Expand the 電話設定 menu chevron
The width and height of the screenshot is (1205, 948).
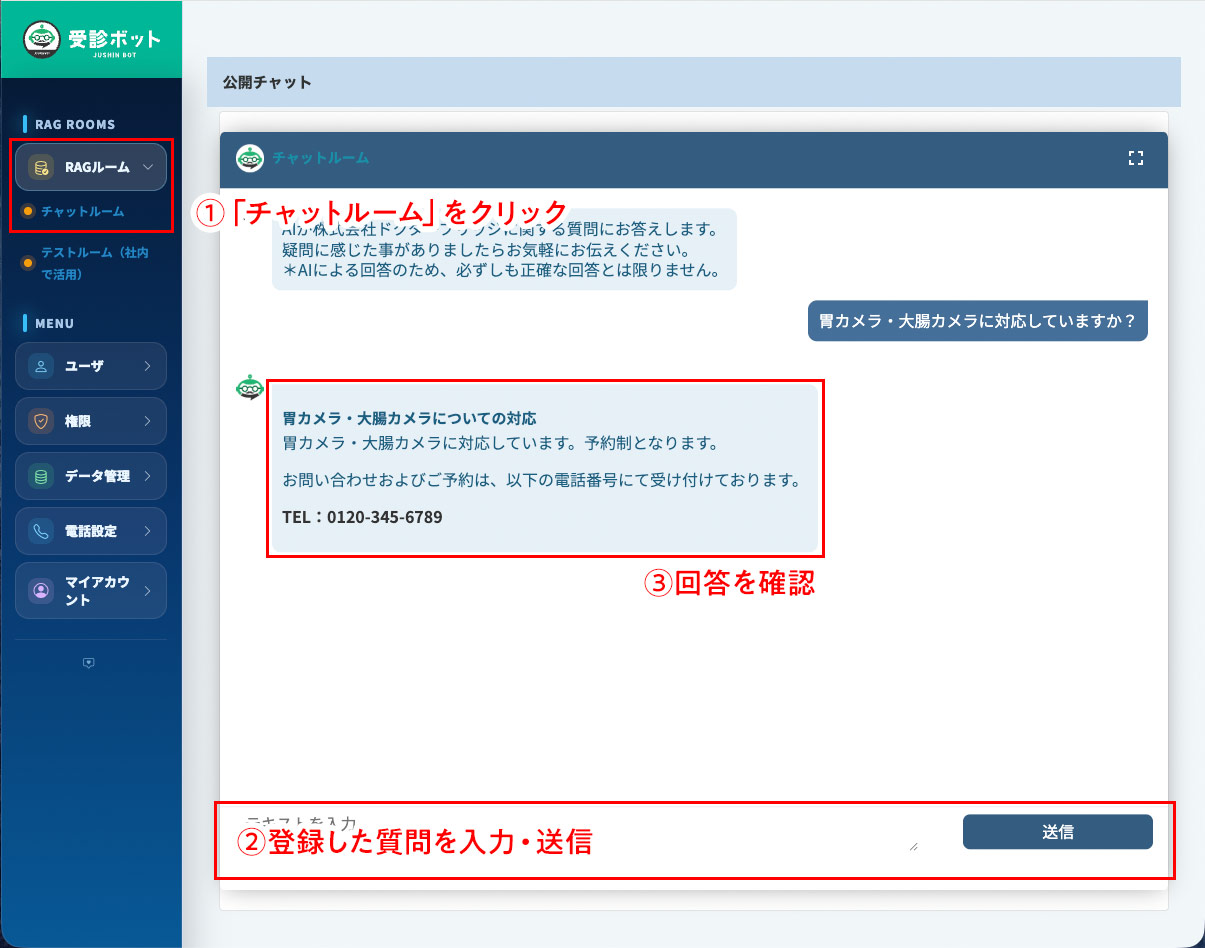coord(147,531)
